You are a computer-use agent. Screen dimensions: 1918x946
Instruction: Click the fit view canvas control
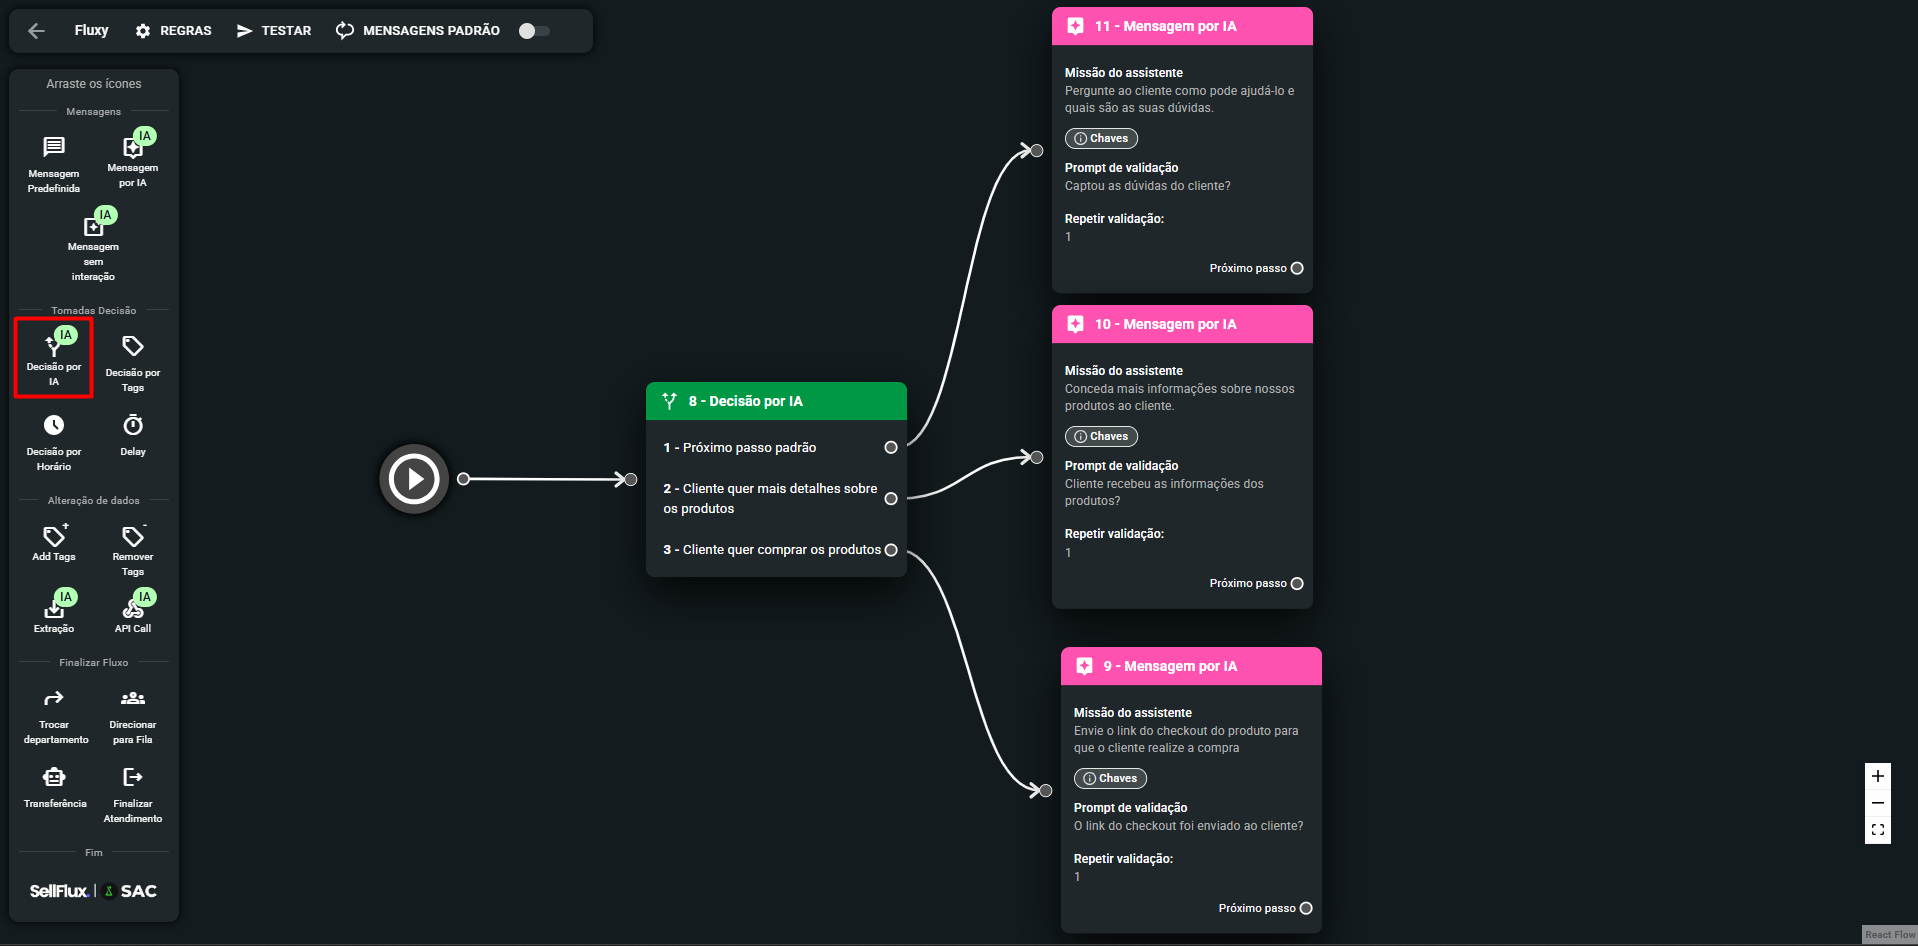[1877, 830]
